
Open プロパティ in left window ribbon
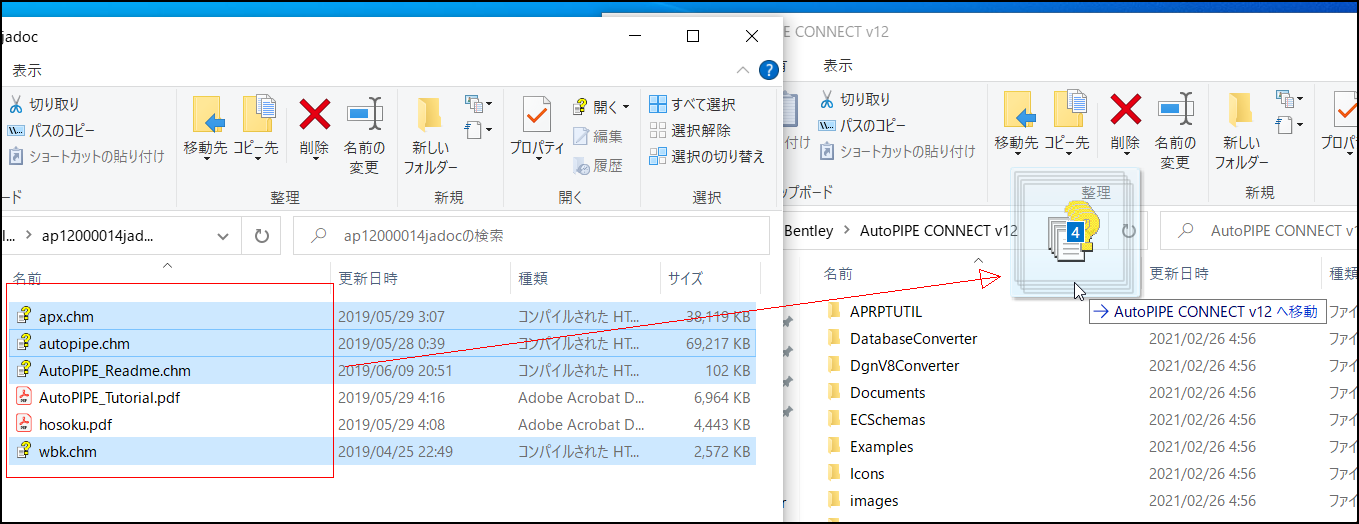pyautogui.click(x=537, y=129)
